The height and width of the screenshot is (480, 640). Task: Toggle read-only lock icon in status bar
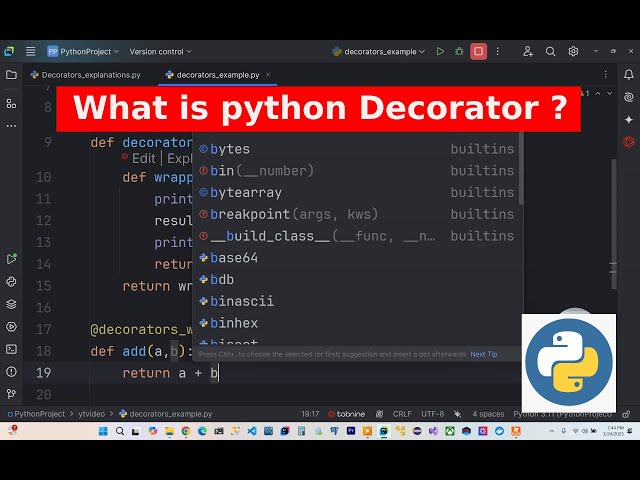(626, 414)
